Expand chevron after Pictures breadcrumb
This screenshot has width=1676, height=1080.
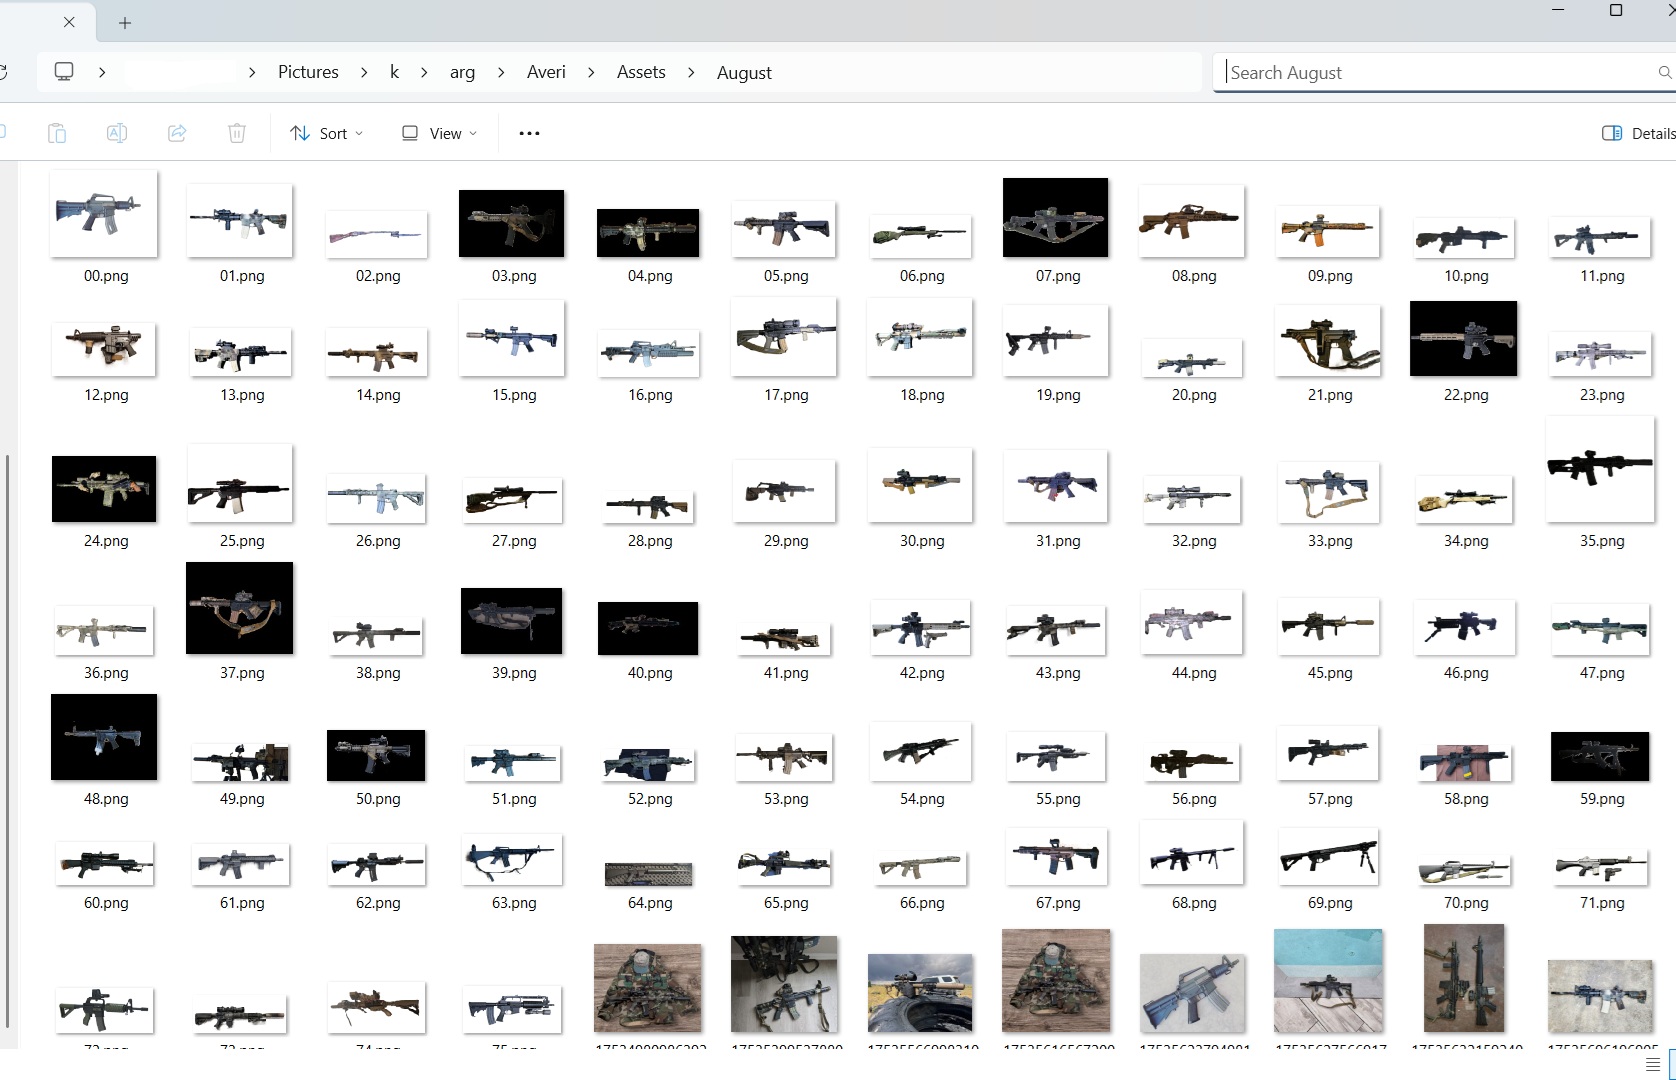tap(364, 72)
